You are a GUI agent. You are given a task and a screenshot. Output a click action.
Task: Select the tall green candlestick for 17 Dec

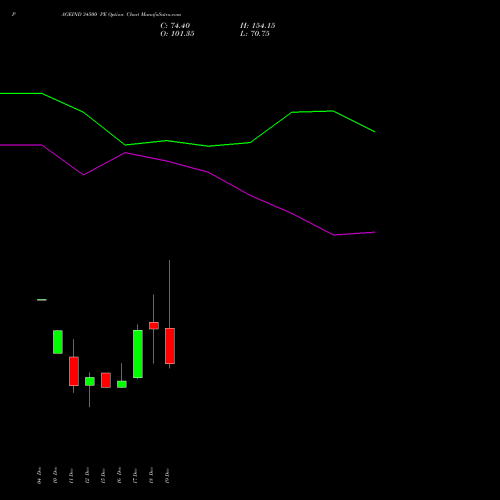(x=138, y=354)
